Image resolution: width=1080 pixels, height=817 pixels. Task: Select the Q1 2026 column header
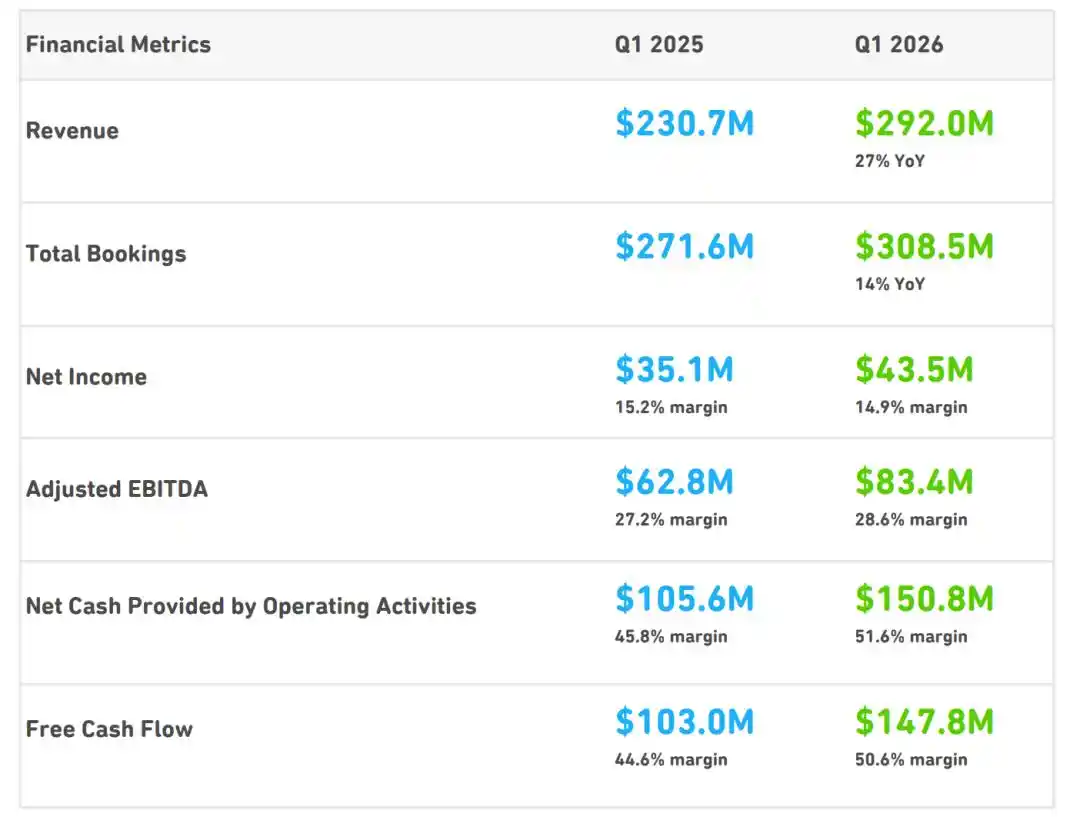tap(899, 45)
